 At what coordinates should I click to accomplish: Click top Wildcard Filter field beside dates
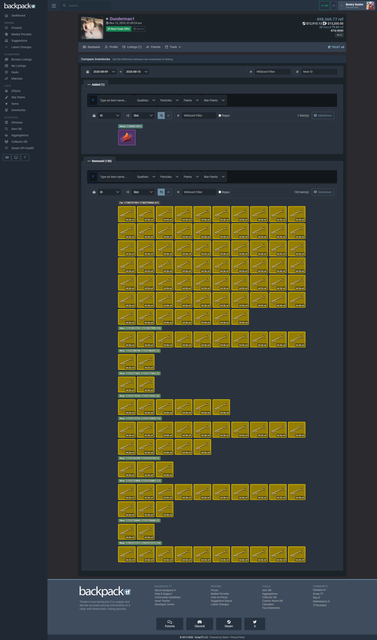tap(273, 71)
